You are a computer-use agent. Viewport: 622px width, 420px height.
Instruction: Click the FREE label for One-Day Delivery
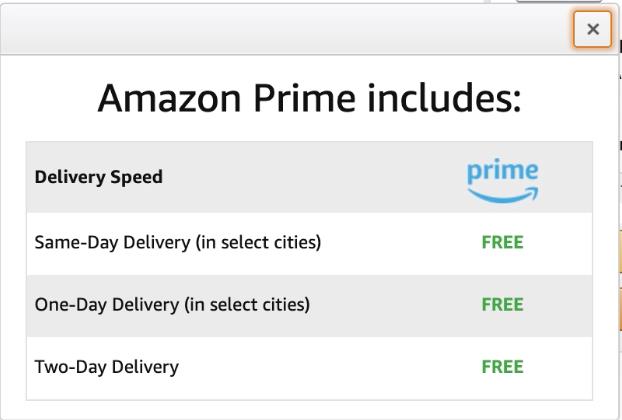502,304
